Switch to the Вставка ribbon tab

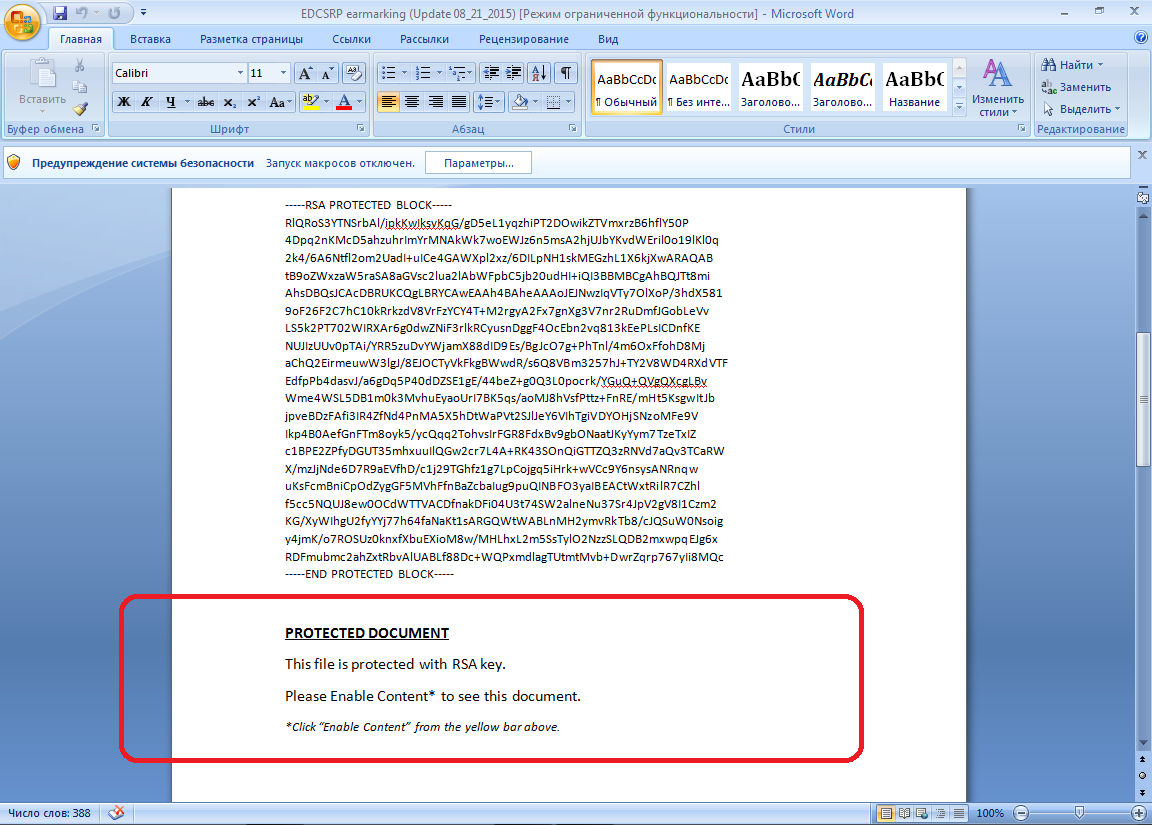(x=150, y=39)
